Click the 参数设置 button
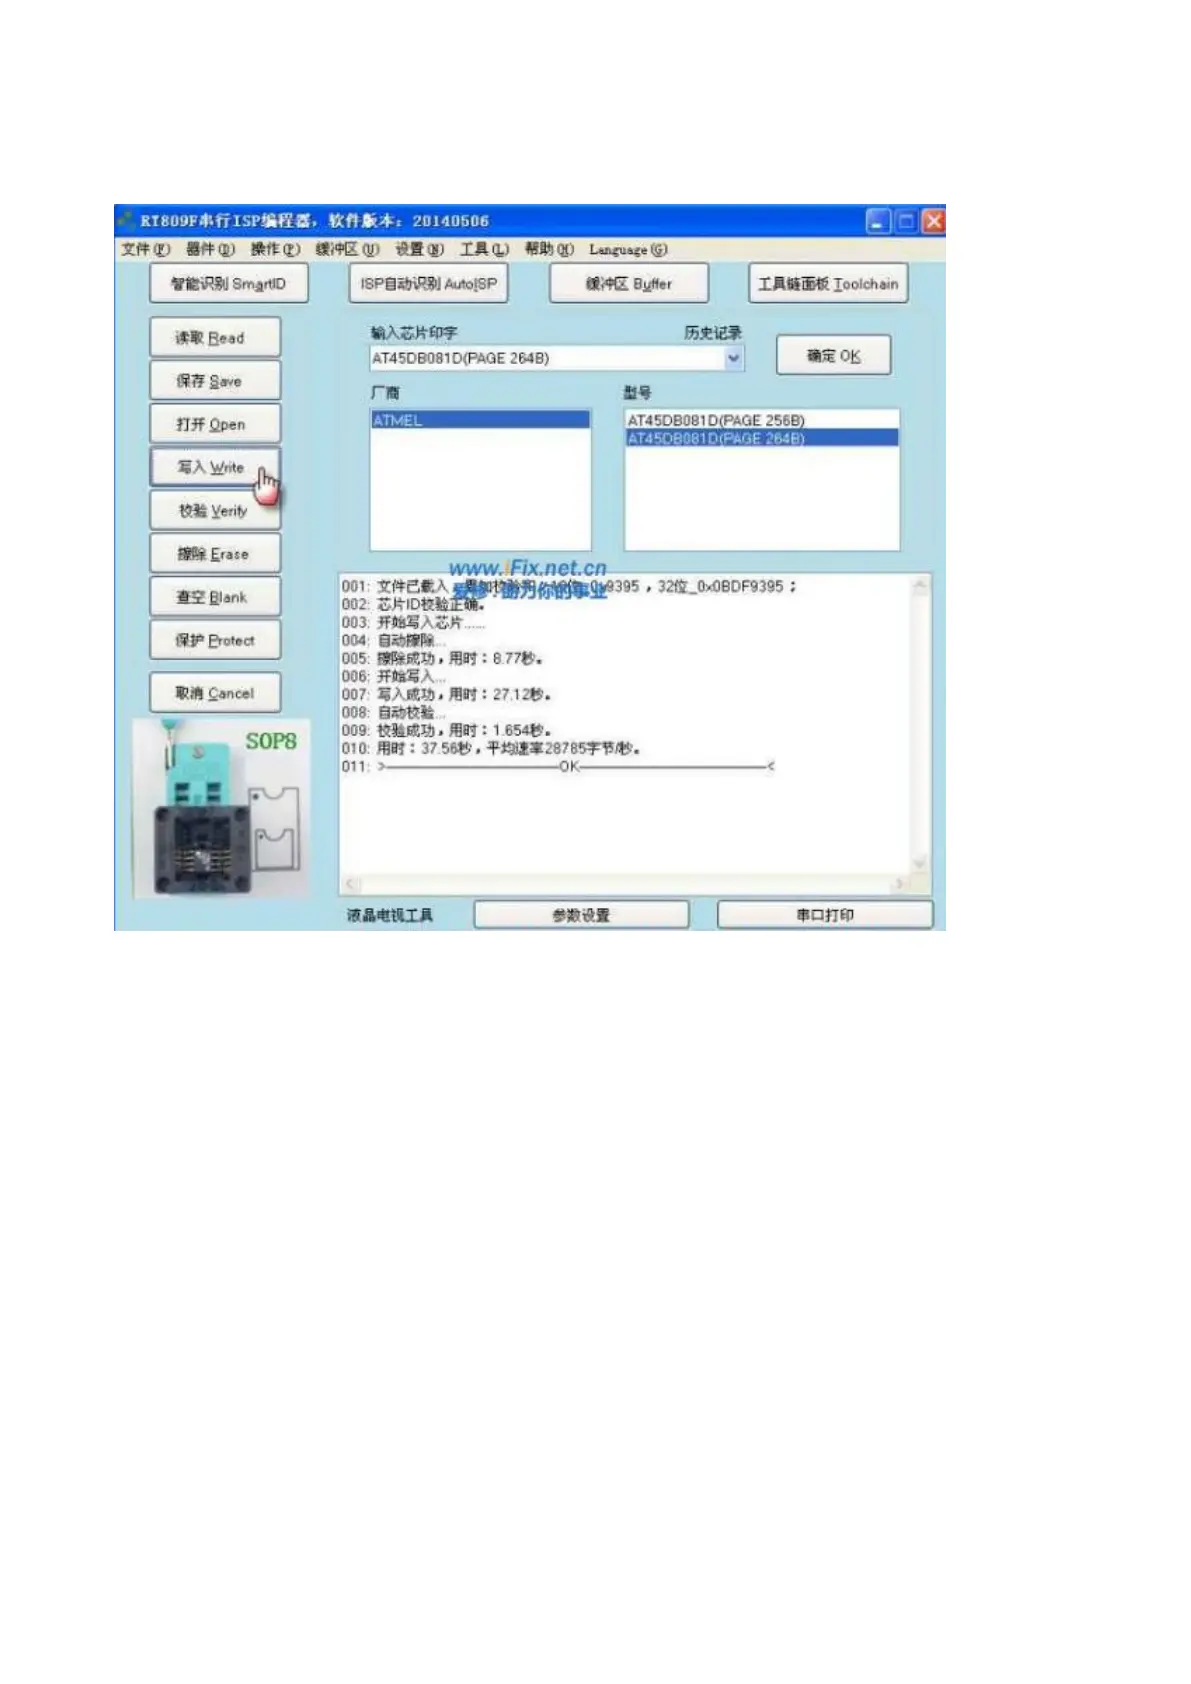Viewport: 1191px width, 1684px height. (581, 915)
